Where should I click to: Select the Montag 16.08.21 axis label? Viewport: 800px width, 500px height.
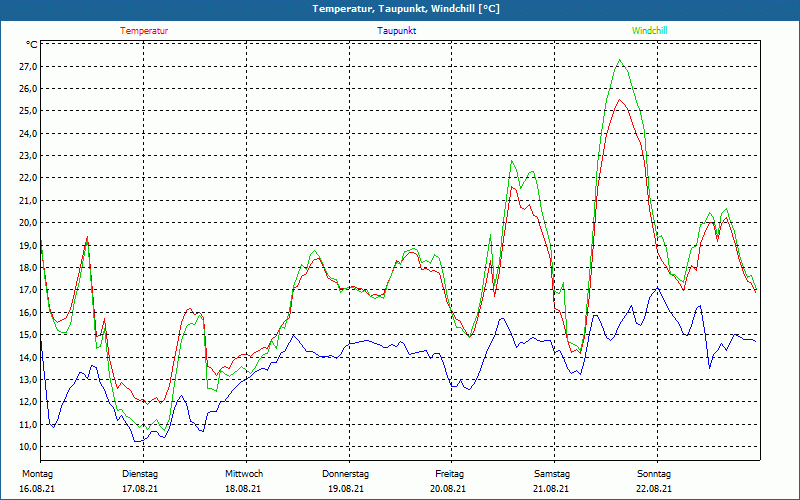pos(37,481)
